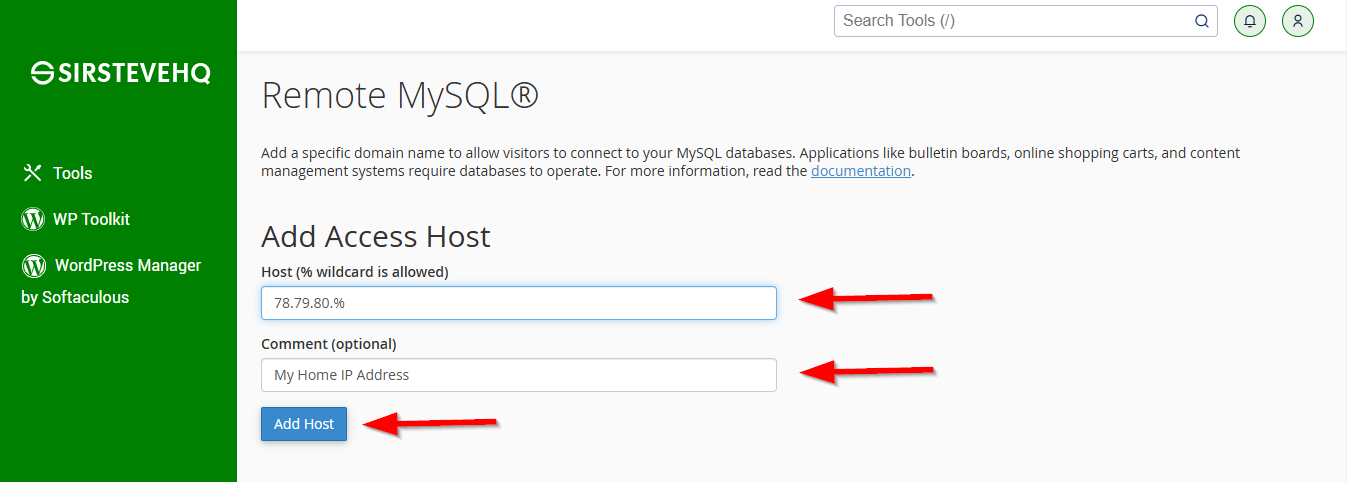1347x482 pixels.
Task: Click the Remote MySQL® page heading
Action: tap(400, 96)
